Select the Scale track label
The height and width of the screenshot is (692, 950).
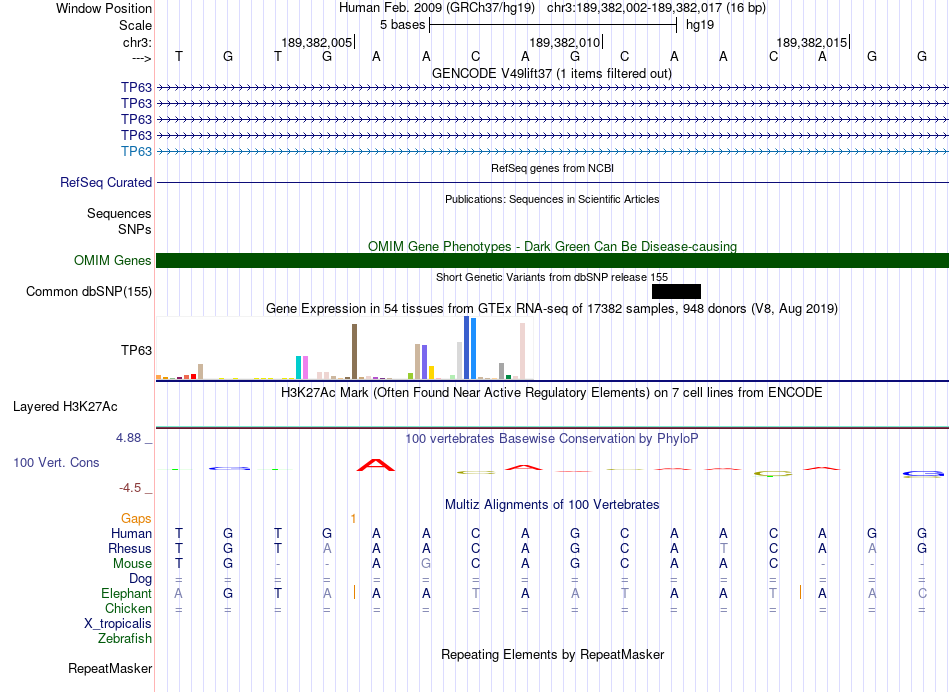[x=135, y=25]
